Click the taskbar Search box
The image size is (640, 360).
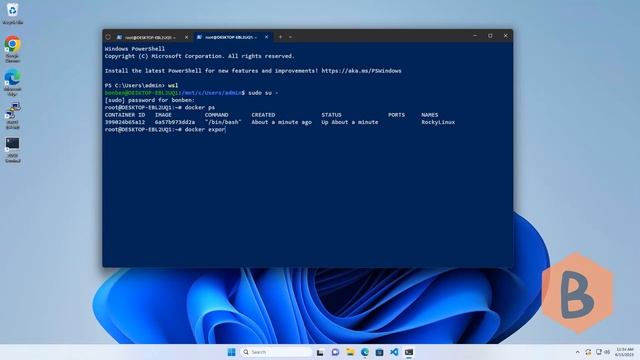pos(276,352)
